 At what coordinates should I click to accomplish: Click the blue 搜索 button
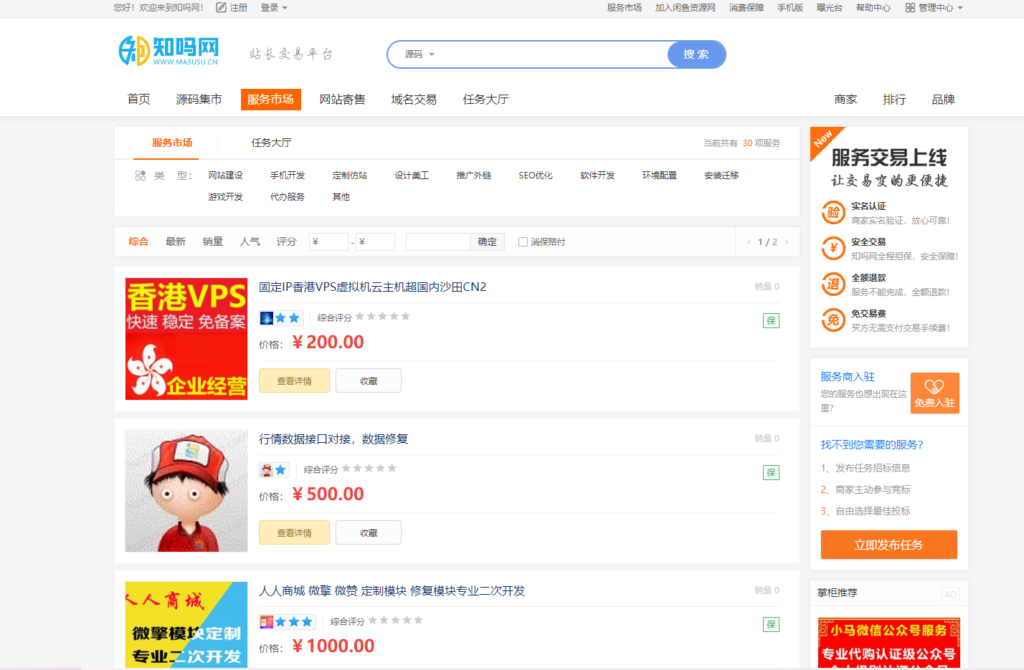click(696, 54)
